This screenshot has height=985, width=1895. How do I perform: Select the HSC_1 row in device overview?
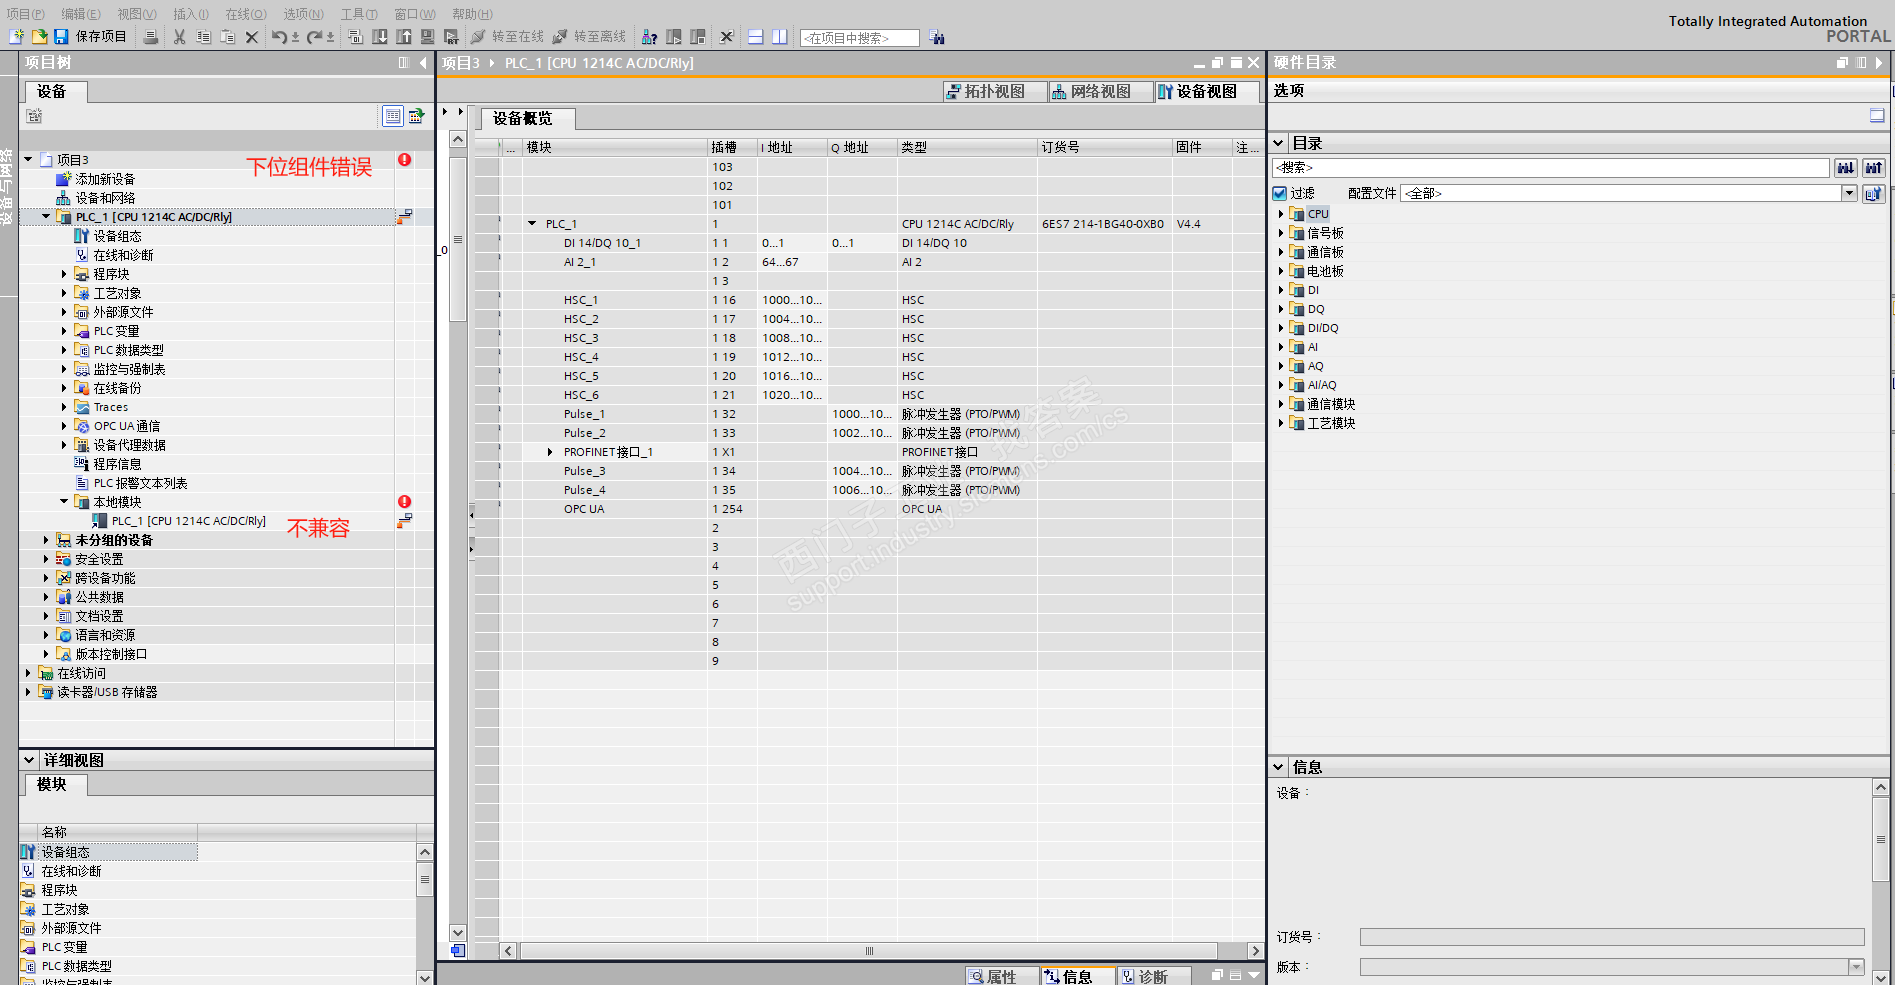[868, 300]
